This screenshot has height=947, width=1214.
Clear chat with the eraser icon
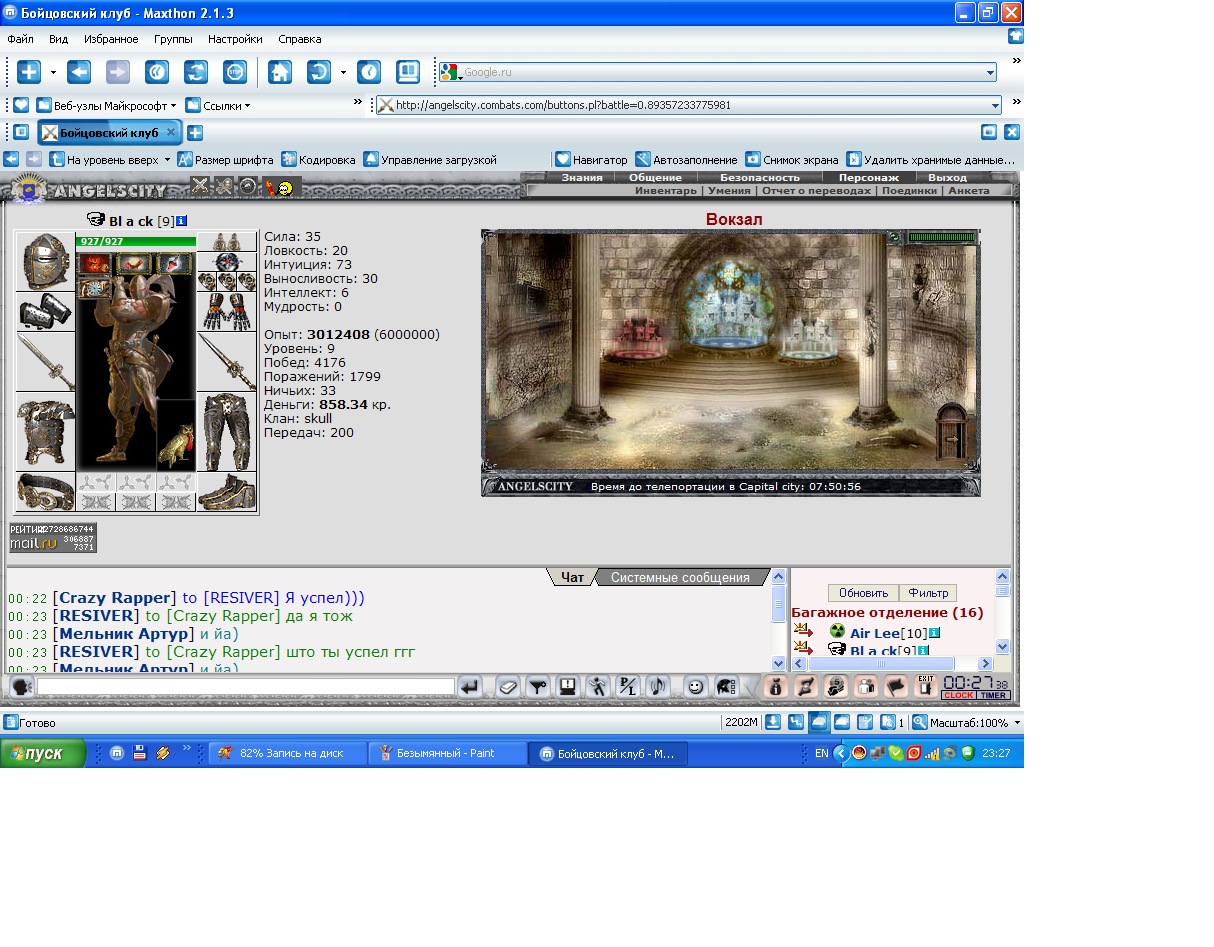(508, 687)
